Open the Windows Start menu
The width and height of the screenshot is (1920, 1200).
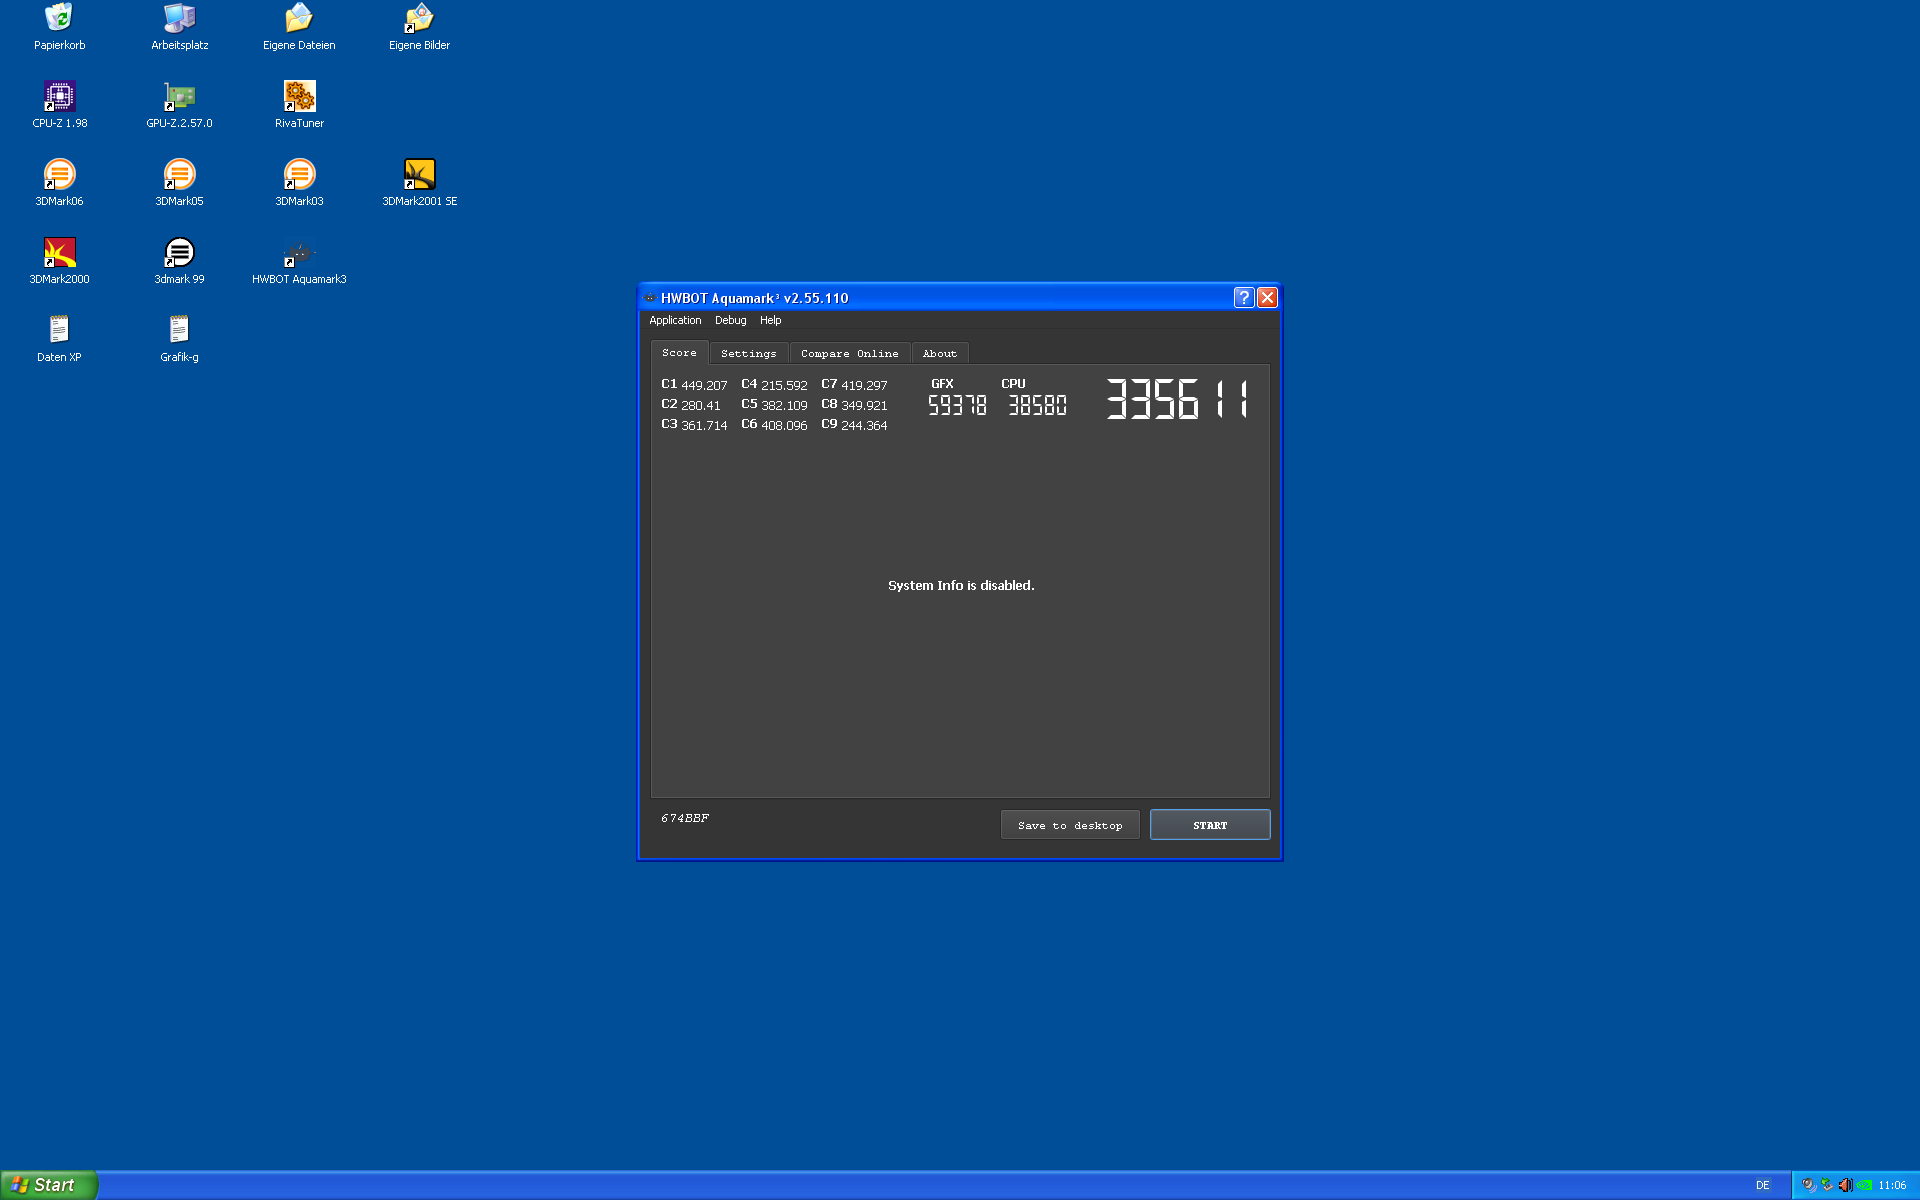coord(49,1185)
